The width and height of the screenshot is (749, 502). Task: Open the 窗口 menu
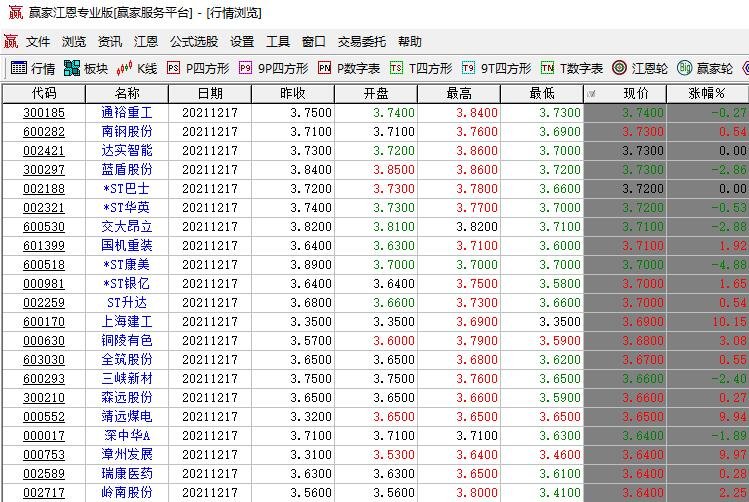click(x=314, y=42)
